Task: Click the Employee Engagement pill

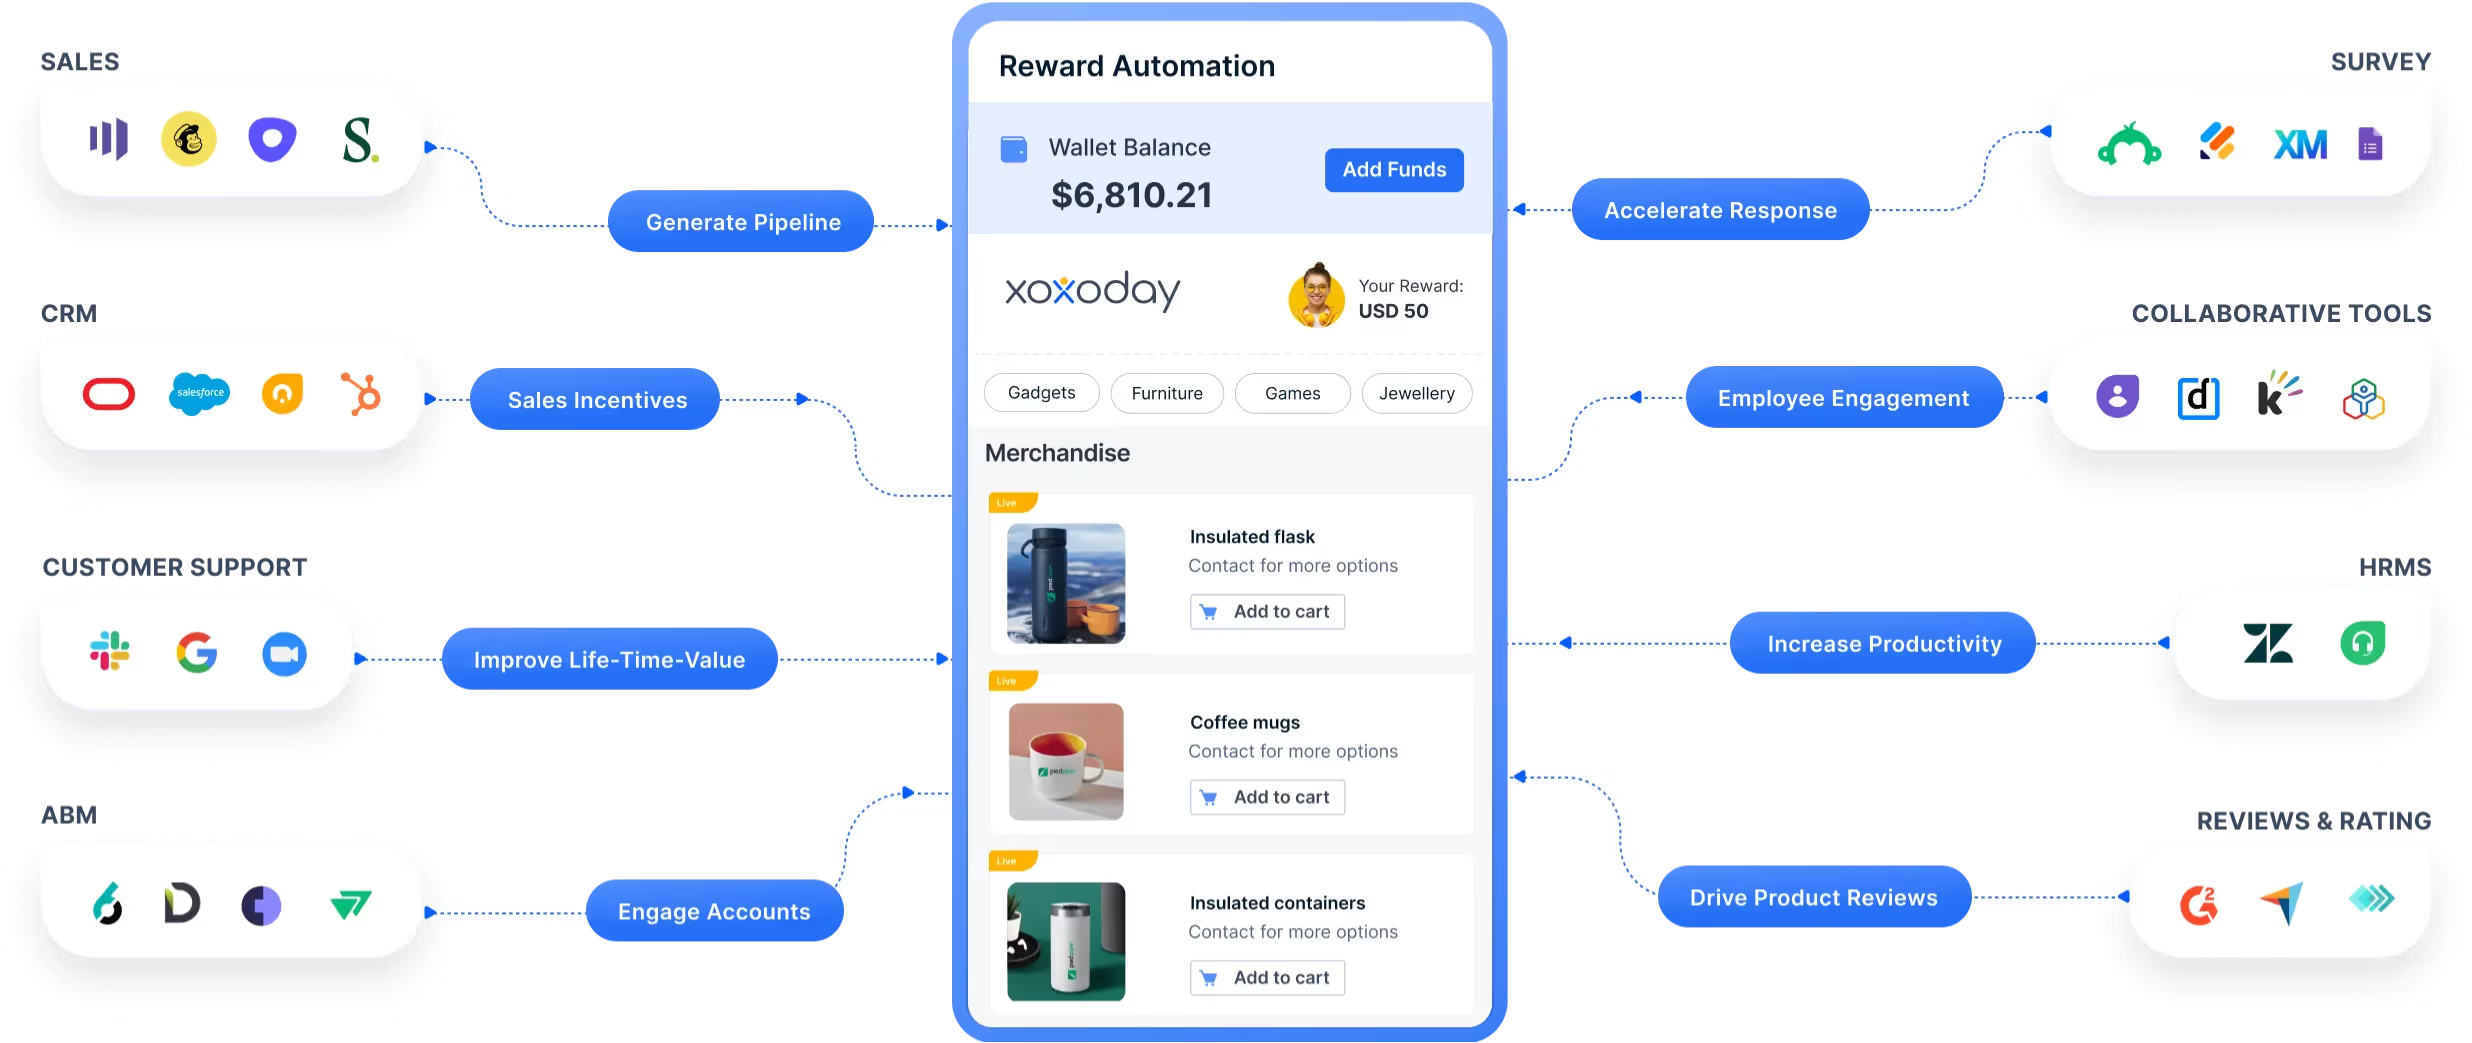Action: click(x=1844, y=398)
